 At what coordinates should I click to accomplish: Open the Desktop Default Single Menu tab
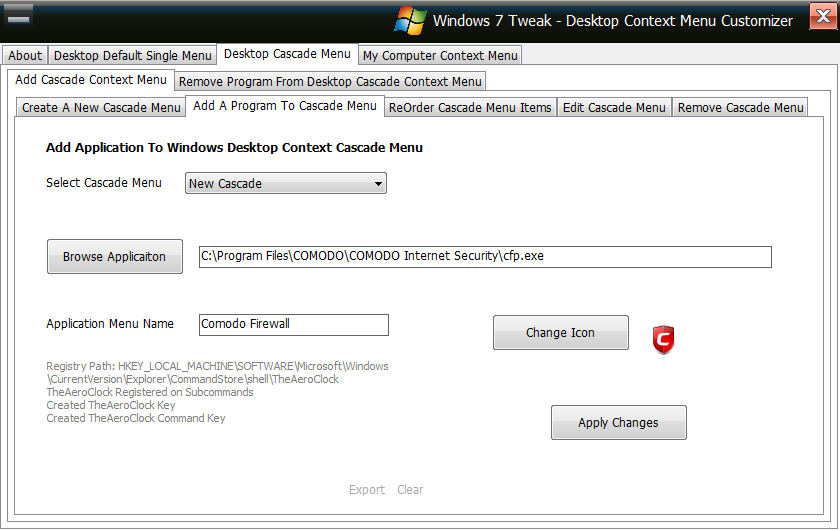click(132, 55)
